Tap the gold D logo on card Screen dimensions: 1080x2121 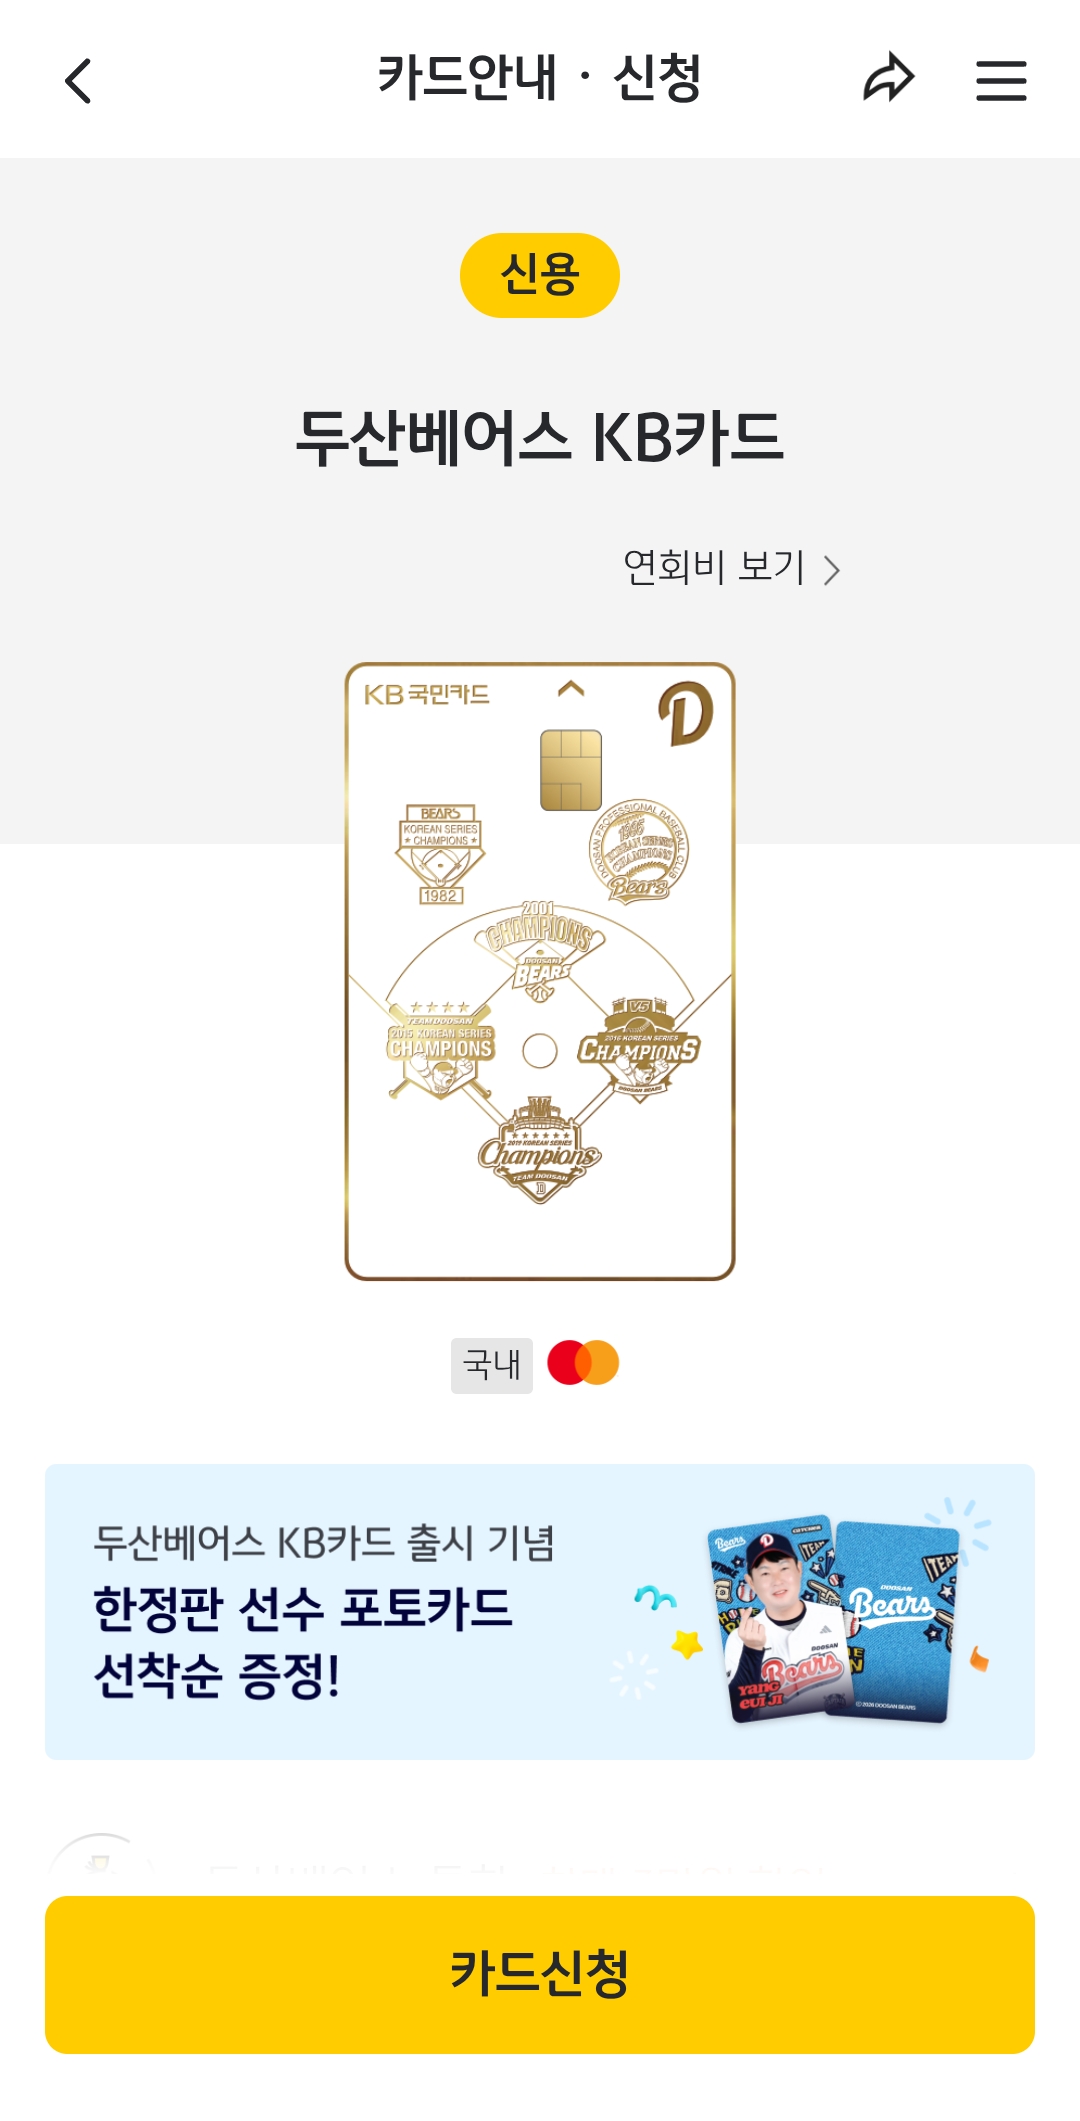pos(686,713)
